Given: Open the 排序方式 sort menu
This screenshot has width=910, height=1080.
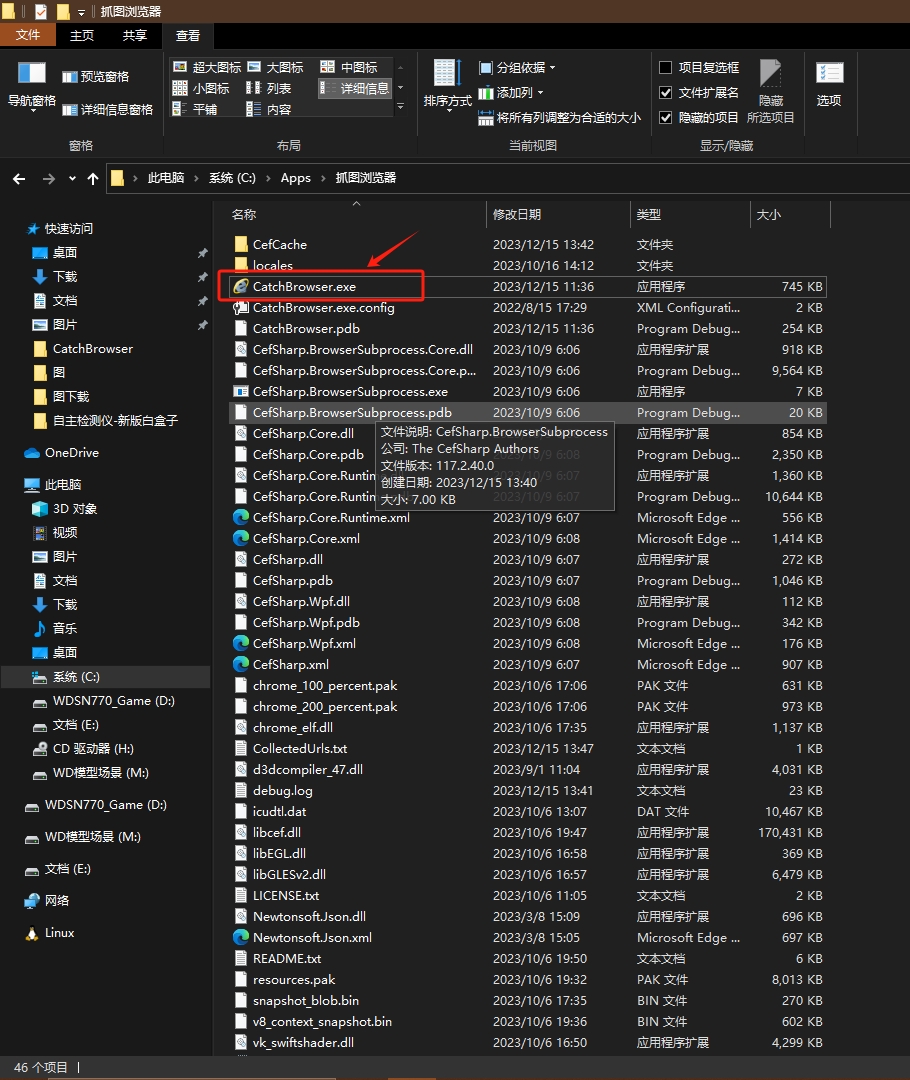Looking at the screenshot, I should (447, 86).
